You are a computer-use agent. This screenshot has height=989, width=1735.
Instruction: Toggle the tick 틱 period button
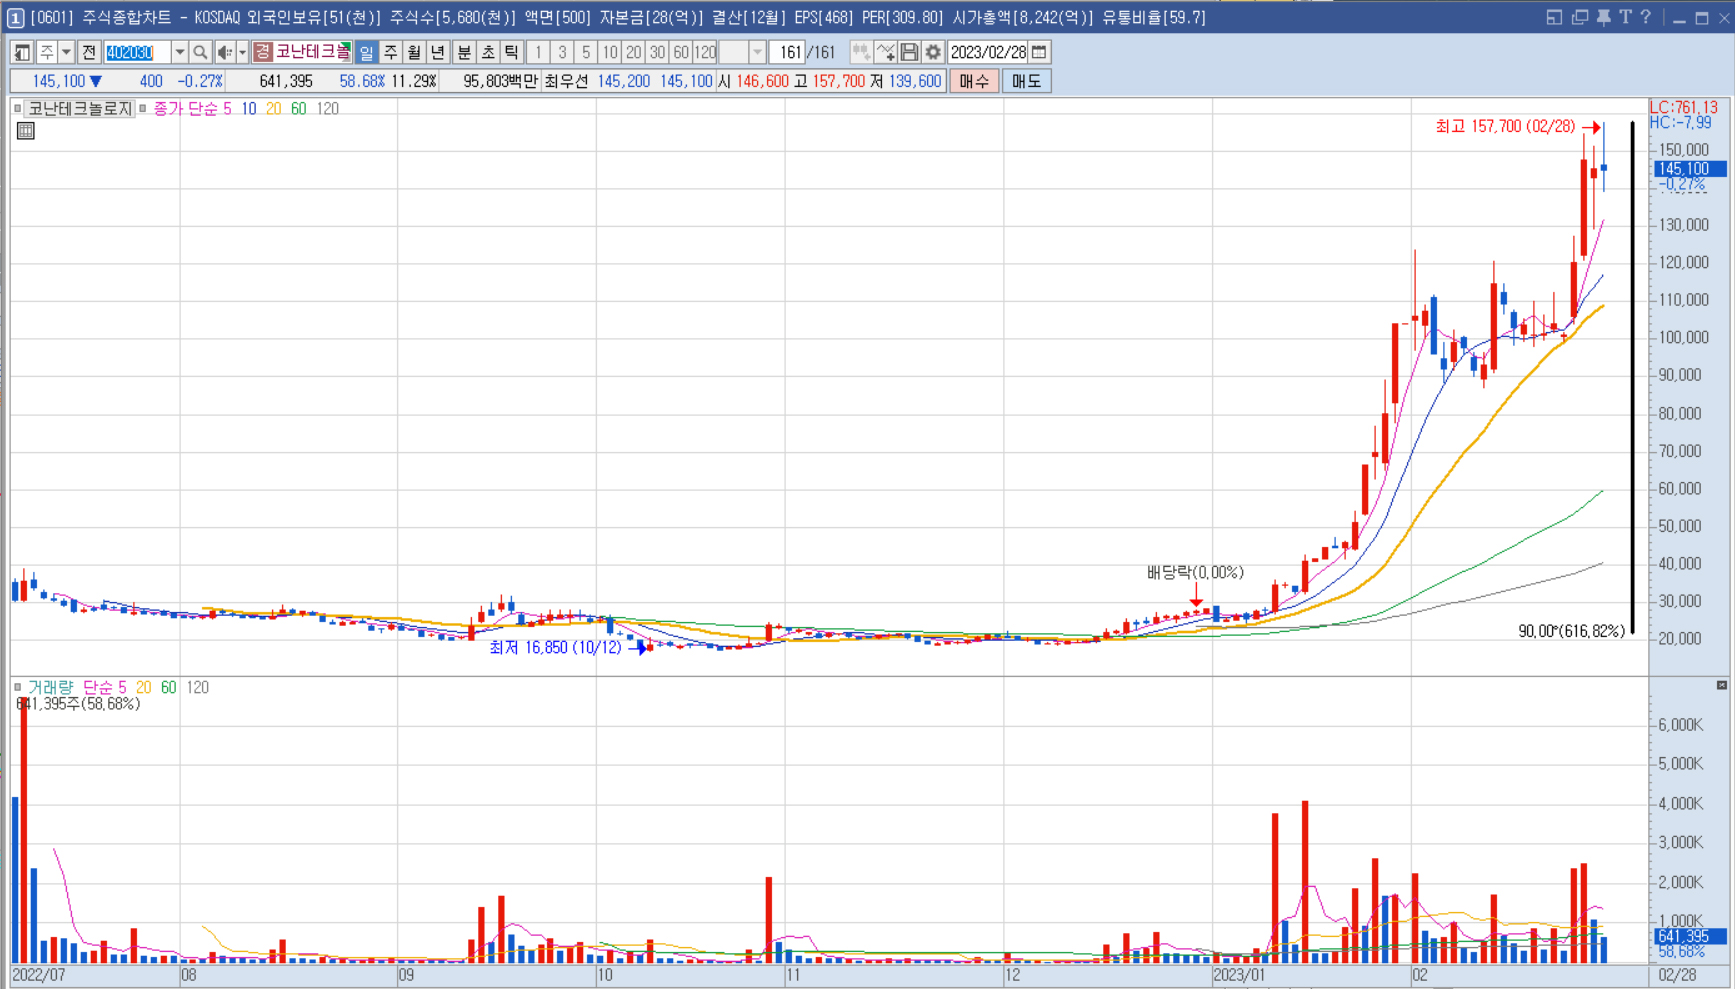(512, 52)
